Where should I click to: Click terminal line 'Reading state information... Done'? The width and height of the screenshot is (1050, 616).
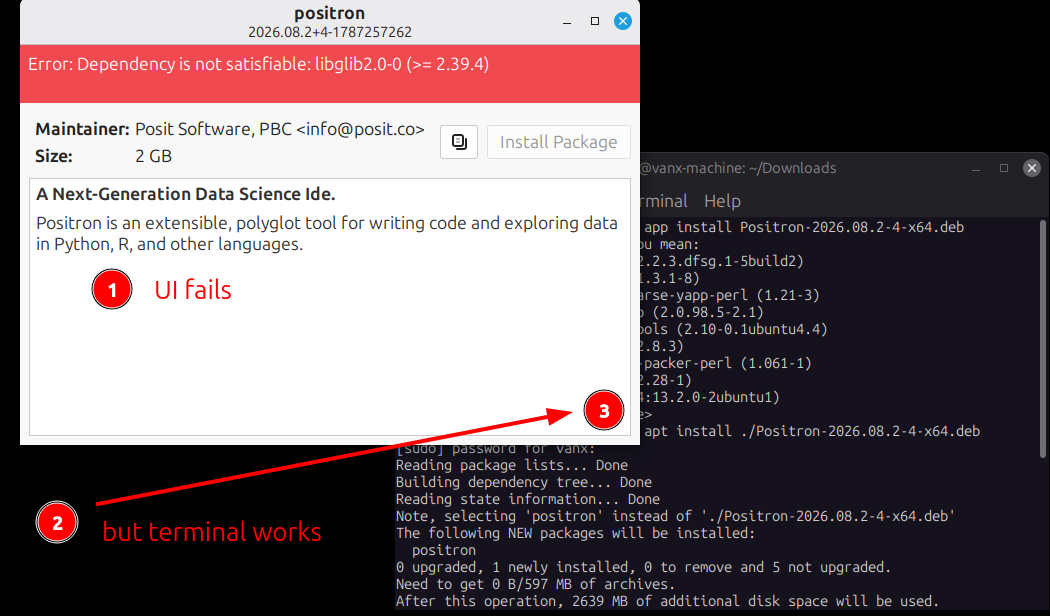pyautogui.click(x=528, y=499)
